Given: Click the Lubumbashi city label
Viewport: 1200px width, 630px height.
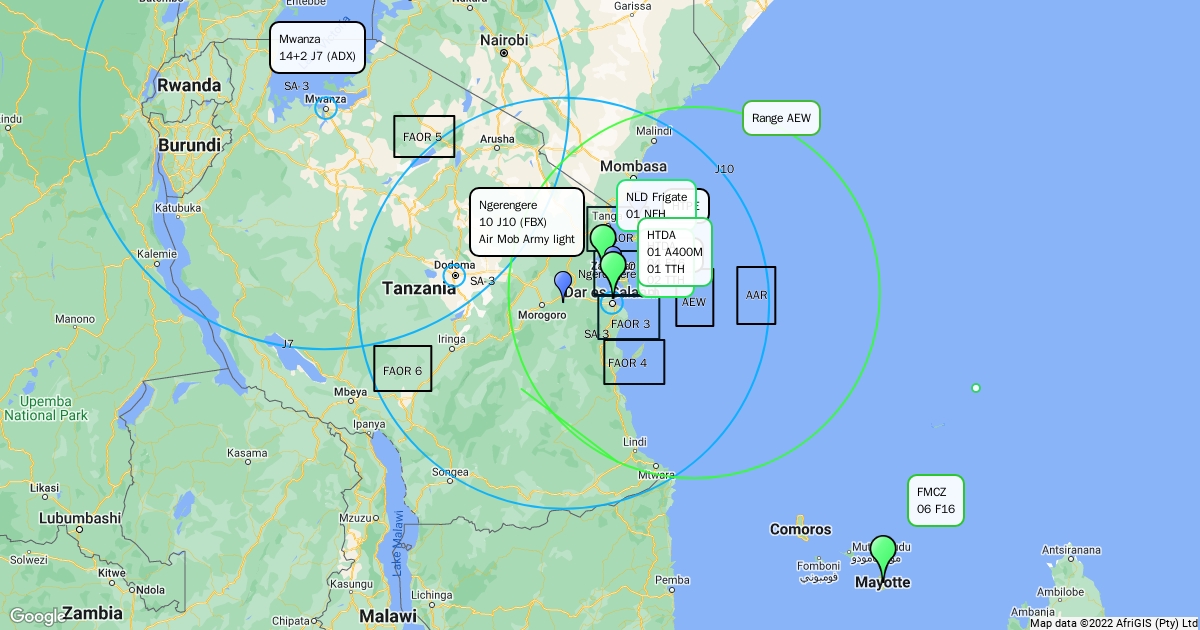Looking at the screenshot, I should [80, 518].
